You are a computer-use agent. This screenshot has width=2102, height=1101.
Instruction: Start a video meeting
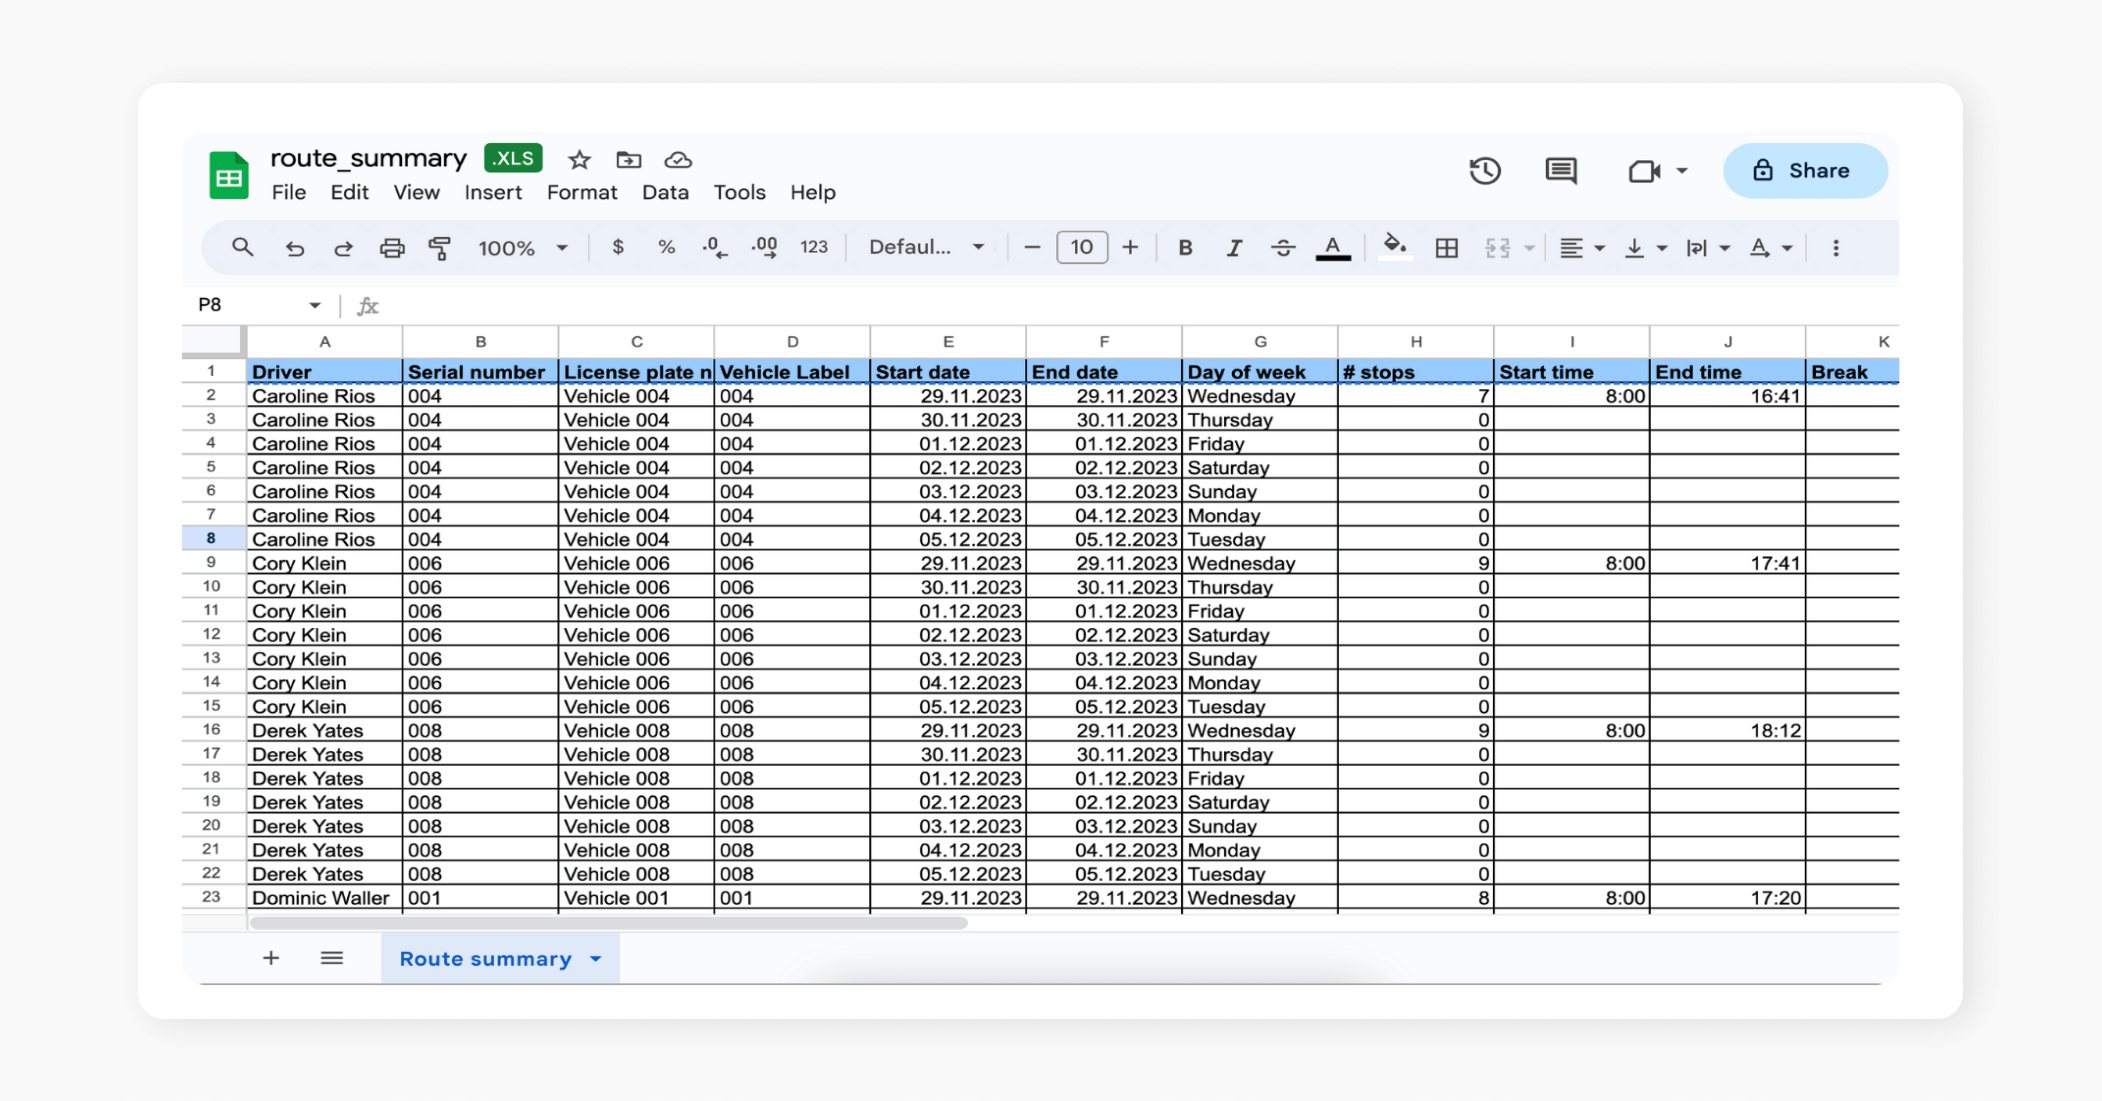[1643, 171]
